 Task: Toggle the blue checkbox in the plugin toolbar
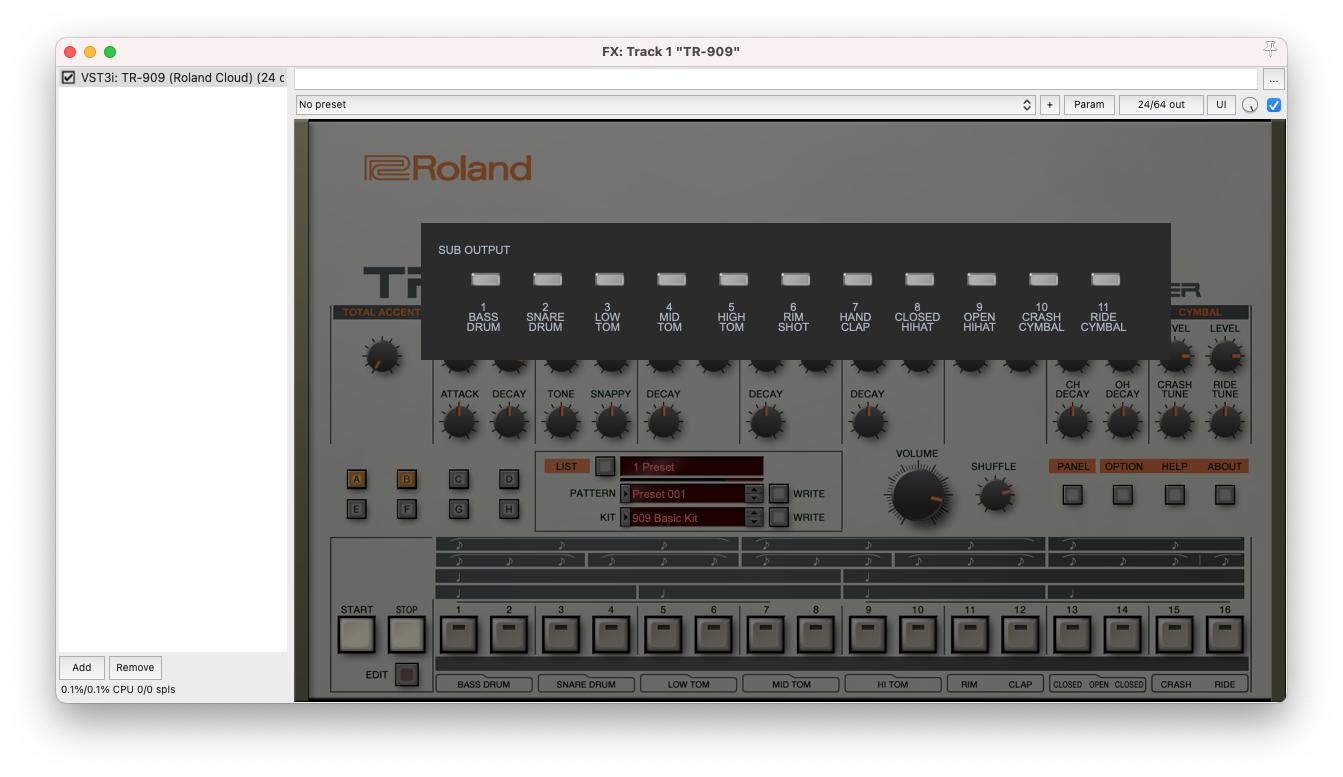point(1274,104)
